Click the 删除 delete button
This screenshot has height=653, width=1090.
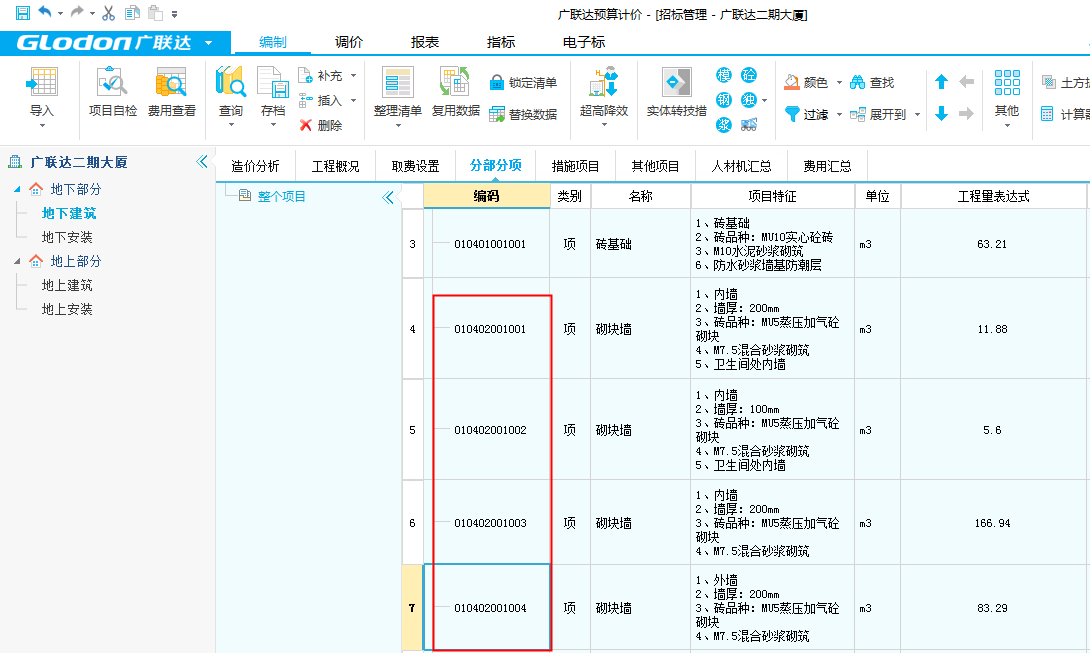(320, 125)
